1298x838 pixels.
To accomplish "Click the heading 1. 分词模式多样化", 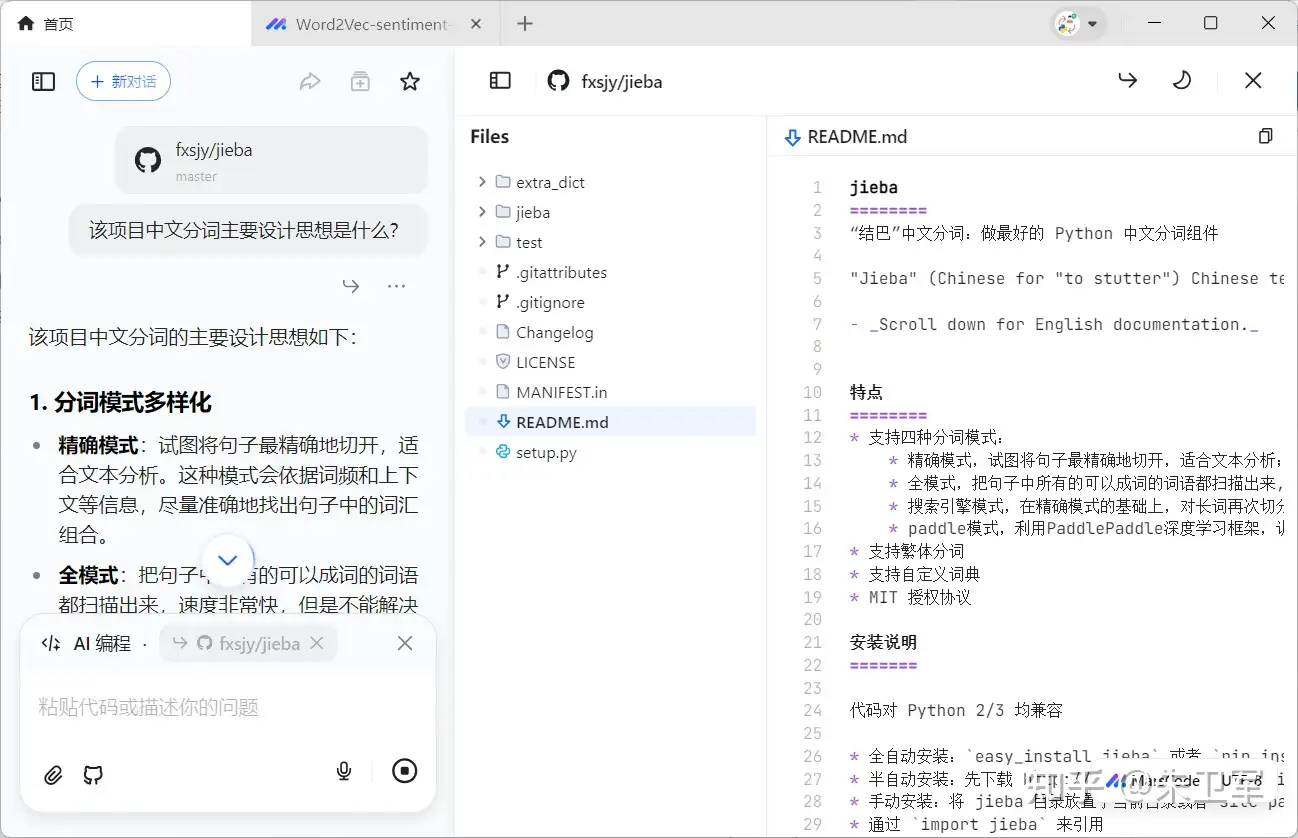I will [x=120, y=403].
